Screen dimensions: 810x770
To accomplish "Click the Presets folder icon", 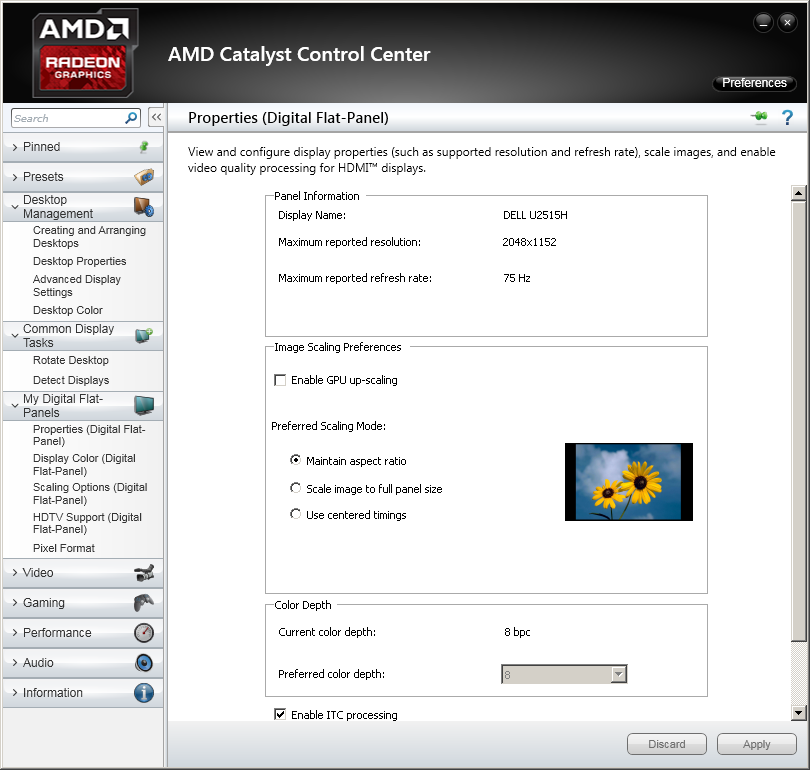I will point(144,177).
